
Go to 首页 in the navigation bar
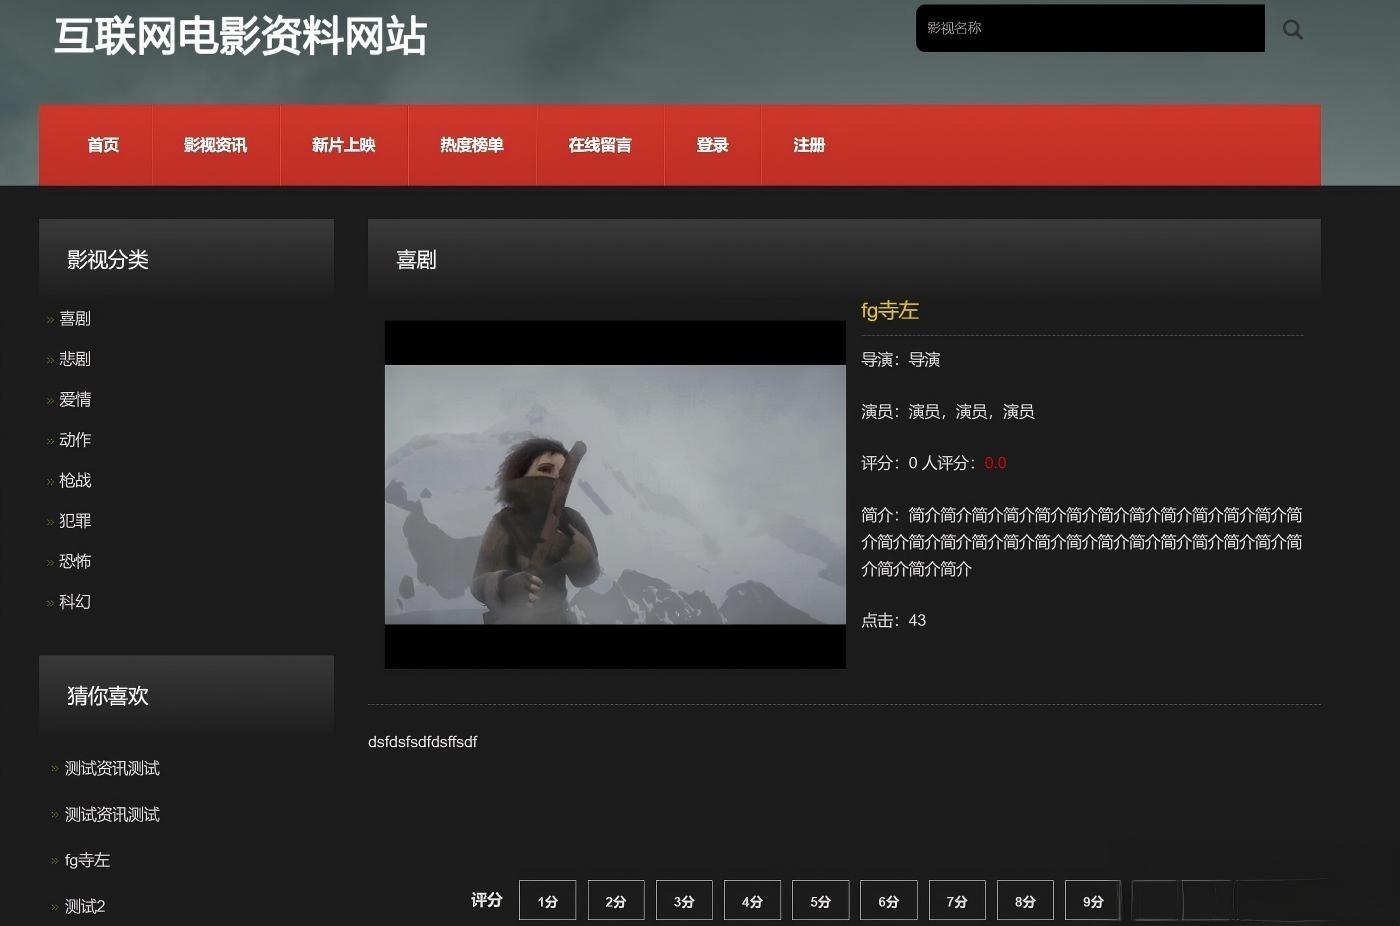[103, 145]
